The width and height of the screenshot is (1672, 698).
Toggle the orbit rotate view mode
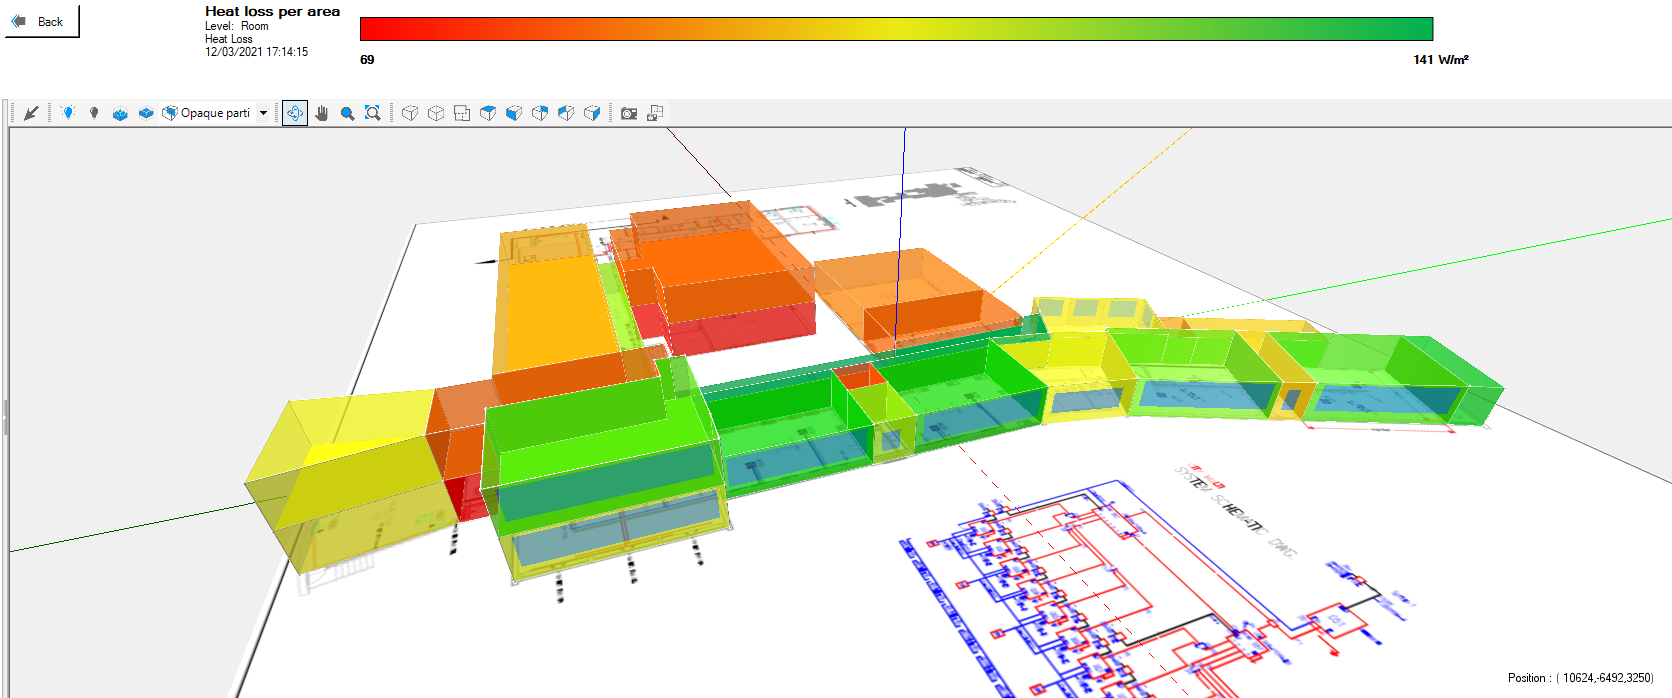coord(295,113)
